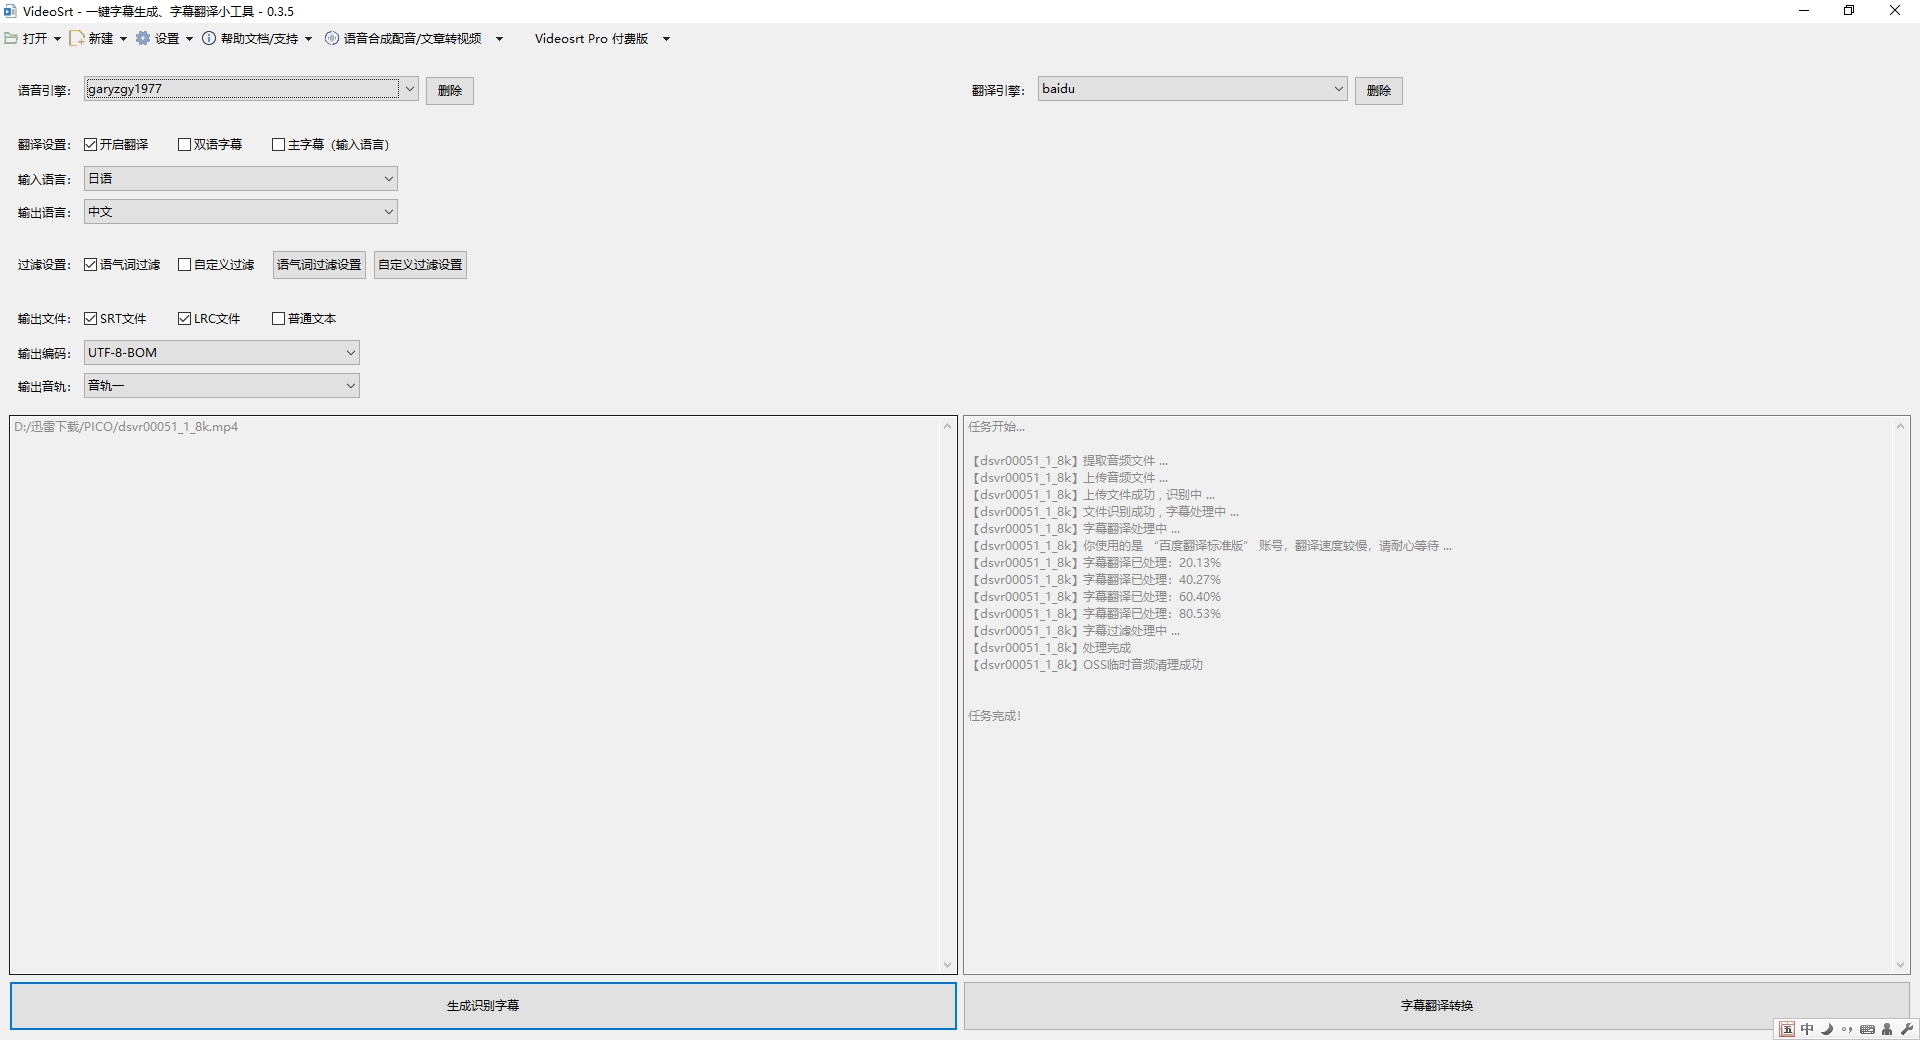Click the gear icon for 设置
The image size is (1920, 1040).
[x=143, y=38]
